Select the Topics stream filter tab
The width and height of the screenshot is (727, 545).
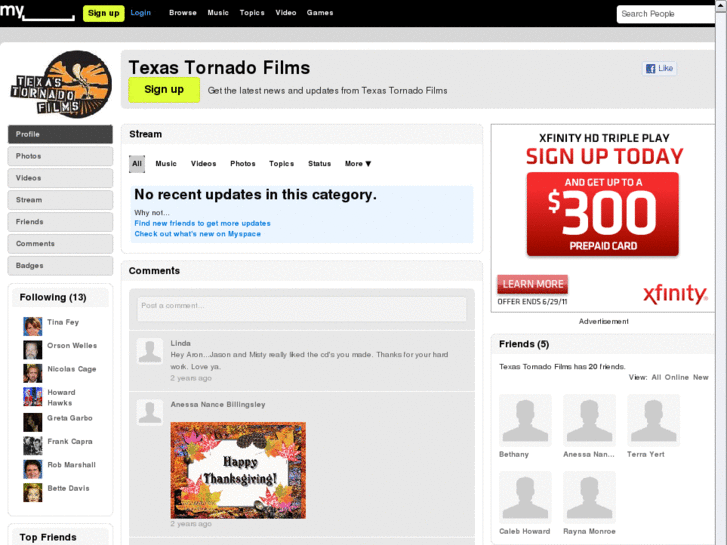(x=281, y=164)
